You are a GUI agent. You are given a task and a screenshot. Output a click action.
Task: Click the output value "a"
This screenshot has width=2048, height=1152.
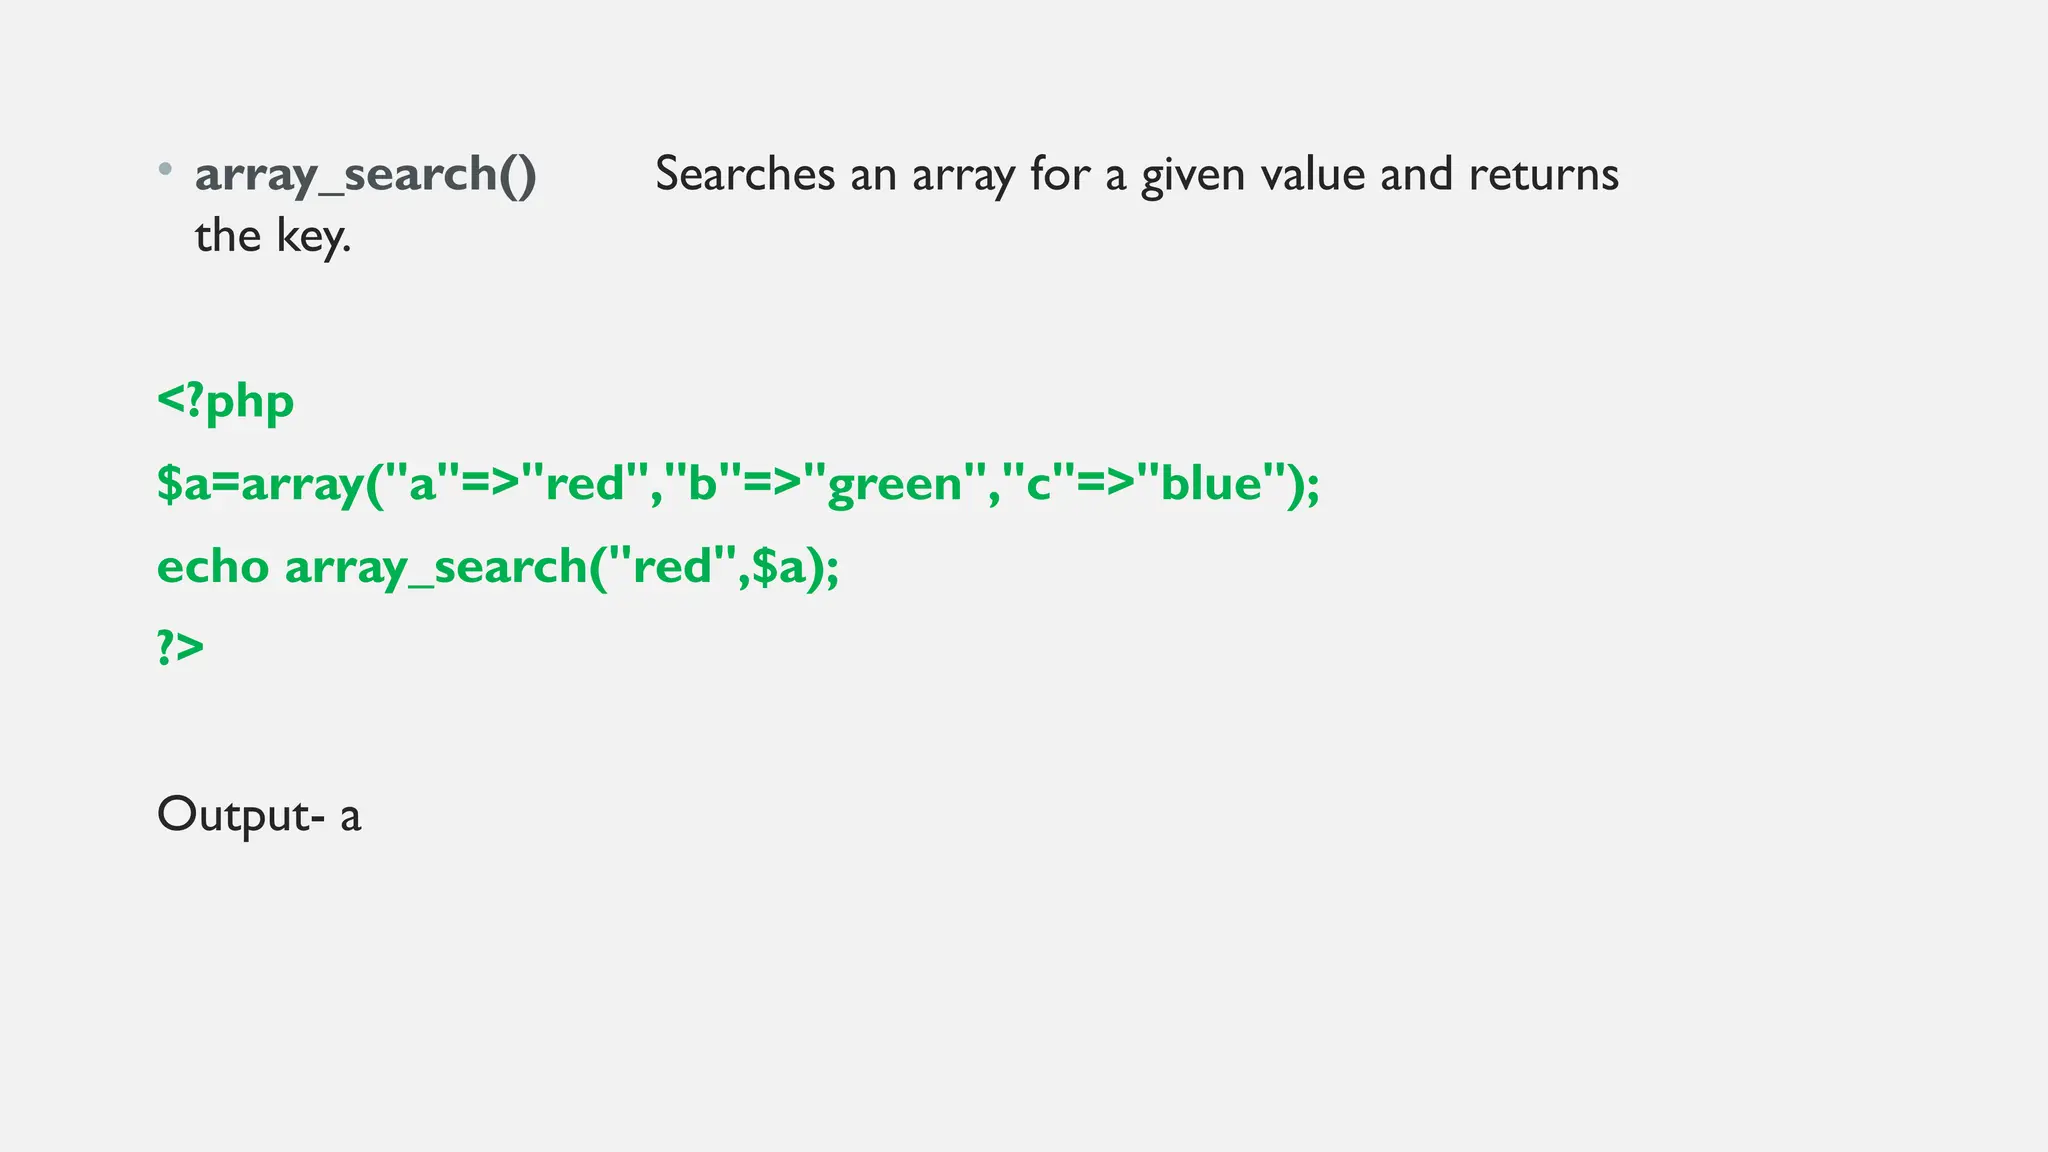(350, 817)
